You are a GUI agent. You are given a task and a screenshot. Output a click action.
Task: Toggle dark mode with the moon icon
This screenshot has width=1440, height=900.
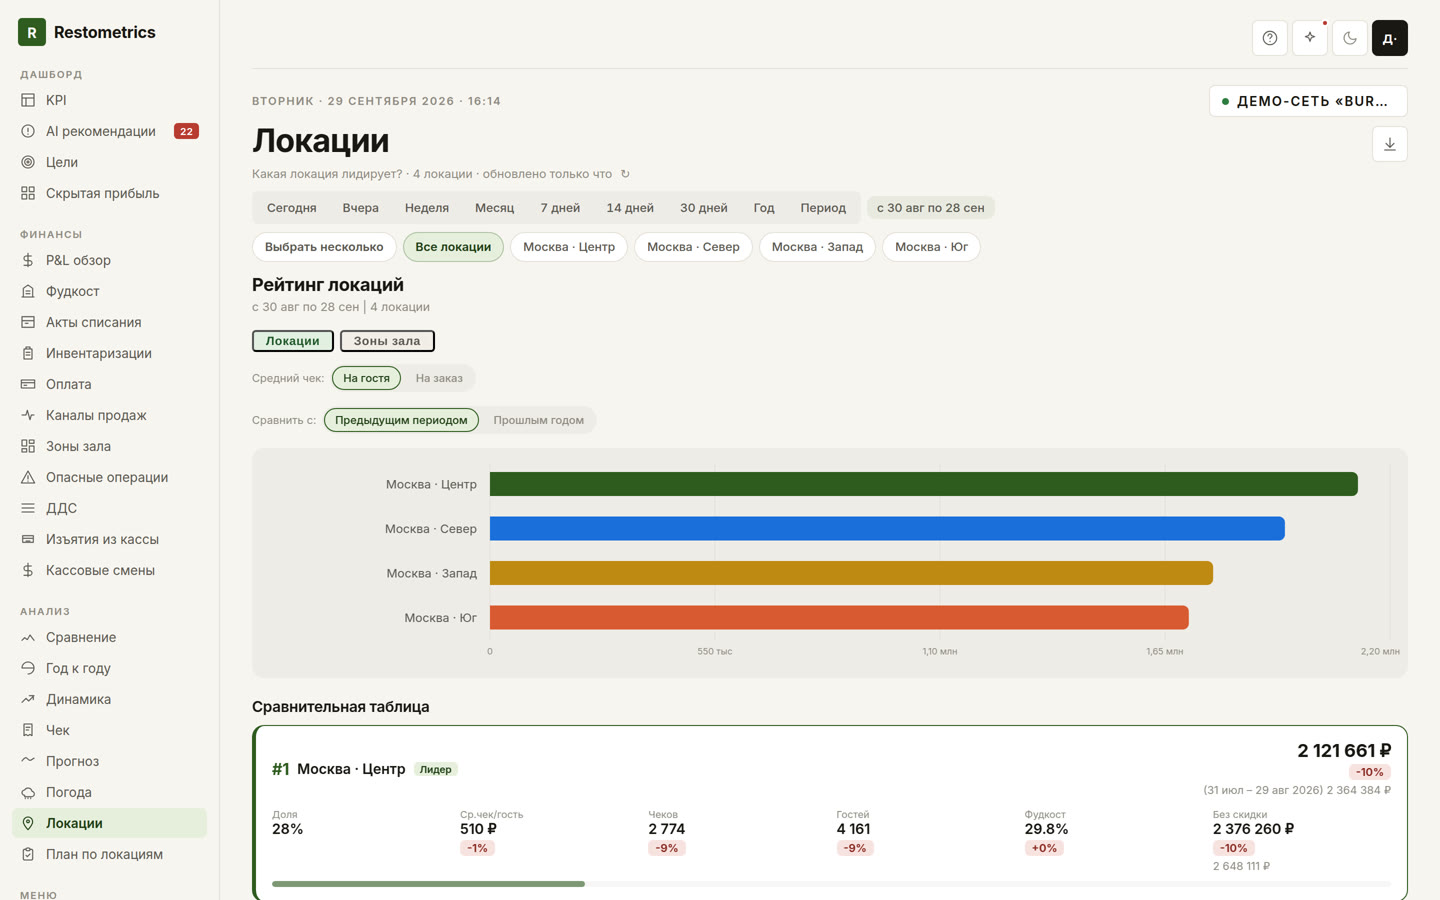pyautogui.click(x=1350, y=38)
